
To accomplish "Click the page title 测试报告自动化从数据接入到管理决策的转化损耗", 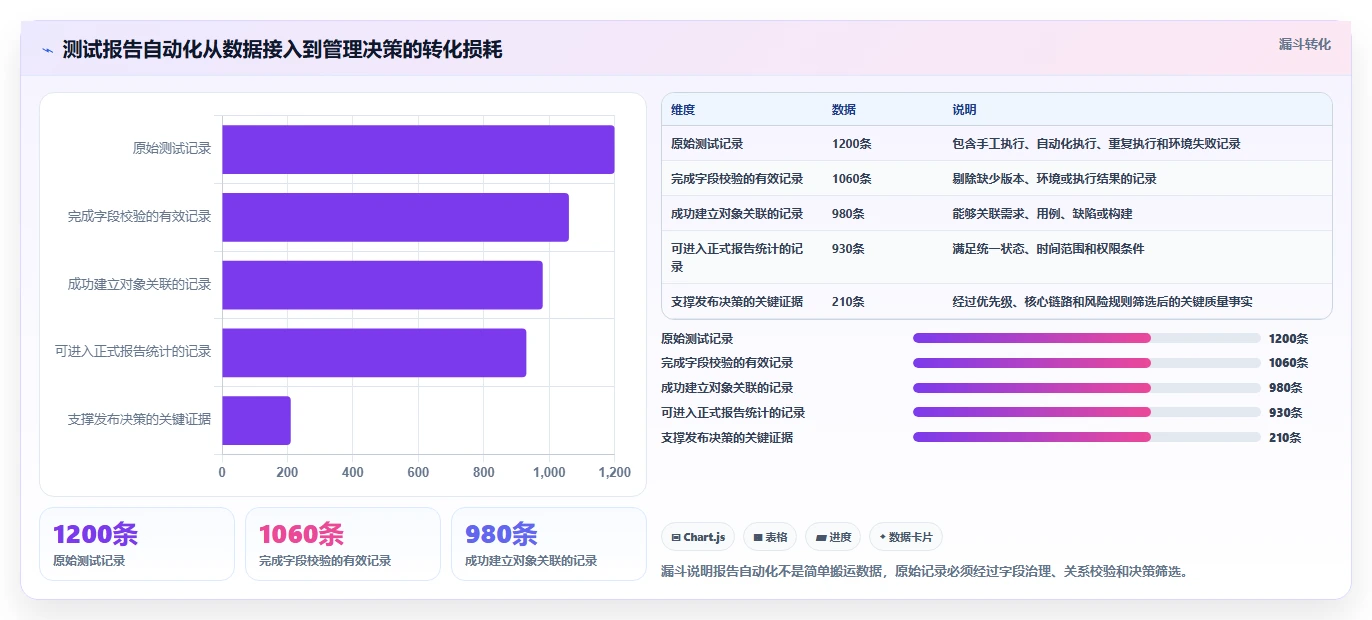I will click(x=282, y=50).
